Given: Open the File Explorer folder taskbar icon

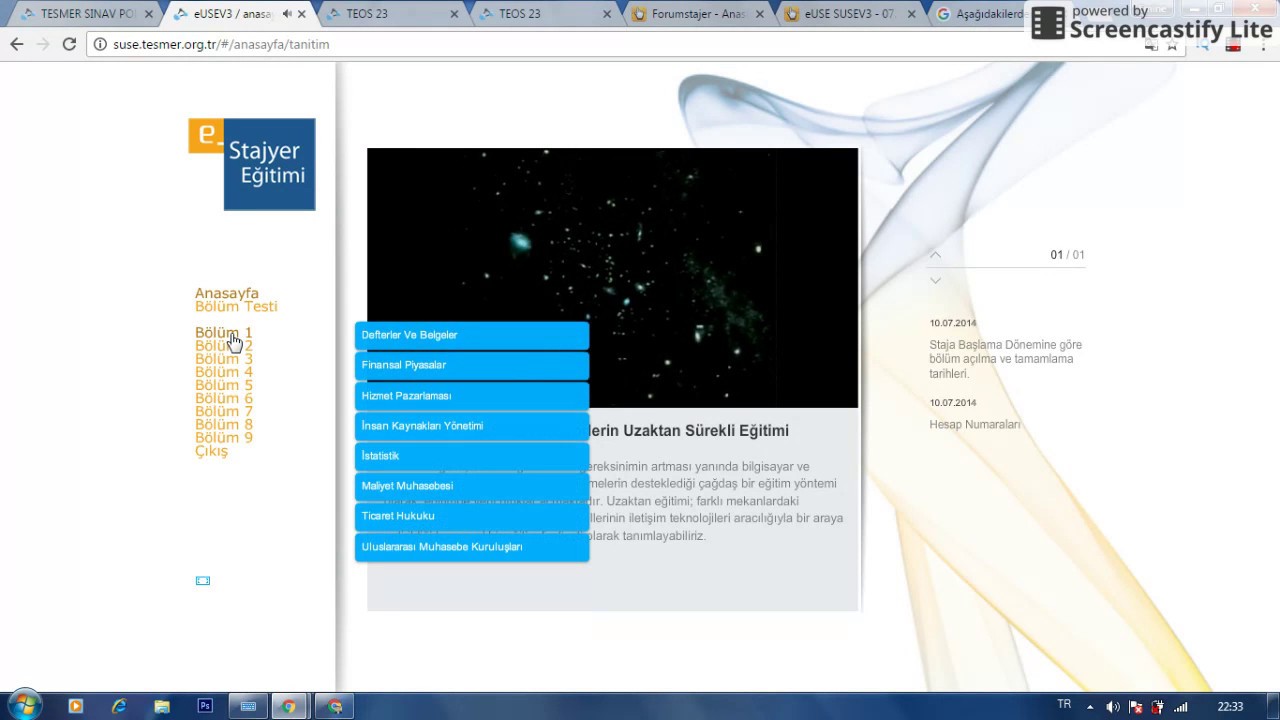Looking at the screenshot, I should coord(162,706).
